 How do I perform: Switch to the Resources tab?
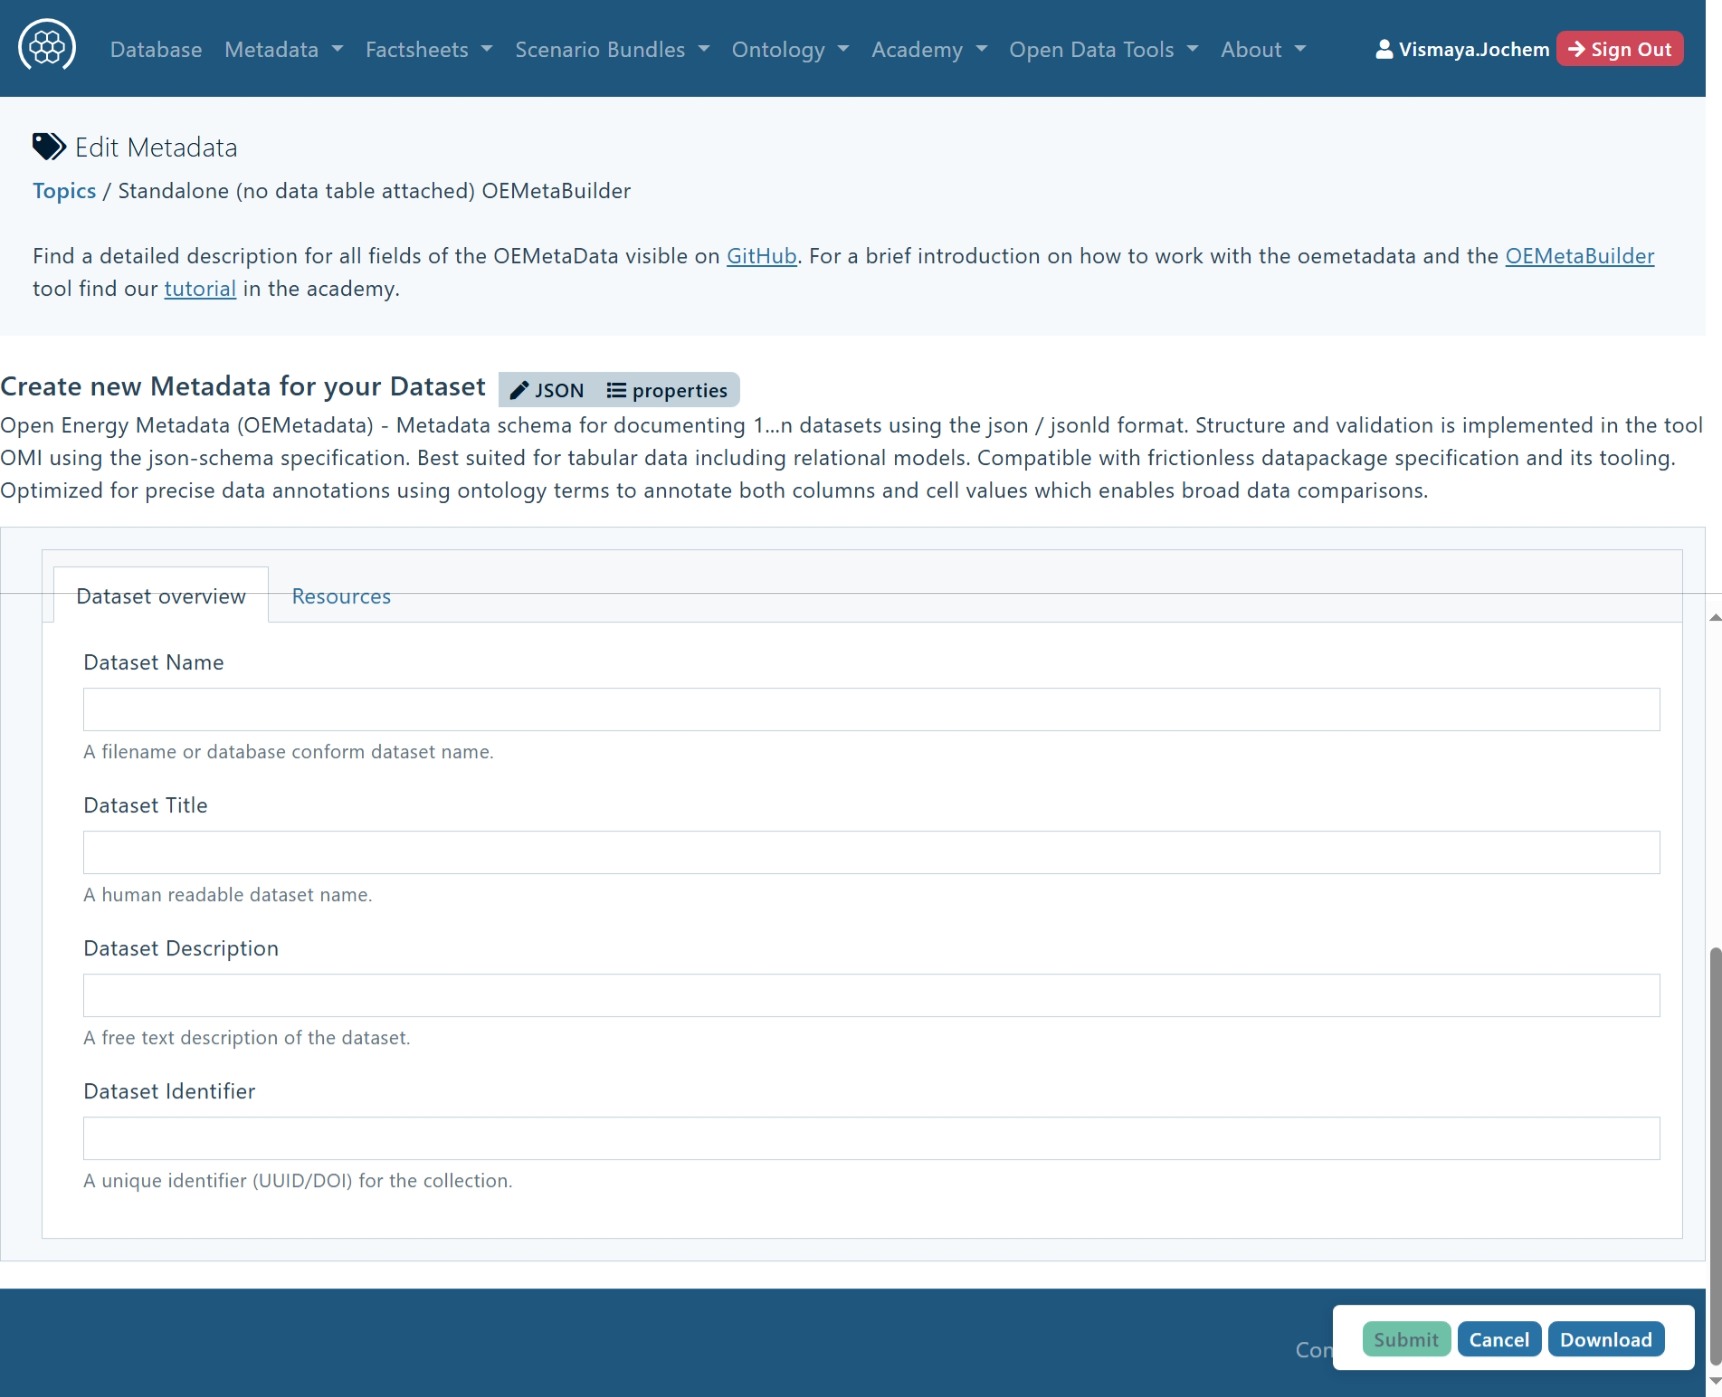point(341,596)
